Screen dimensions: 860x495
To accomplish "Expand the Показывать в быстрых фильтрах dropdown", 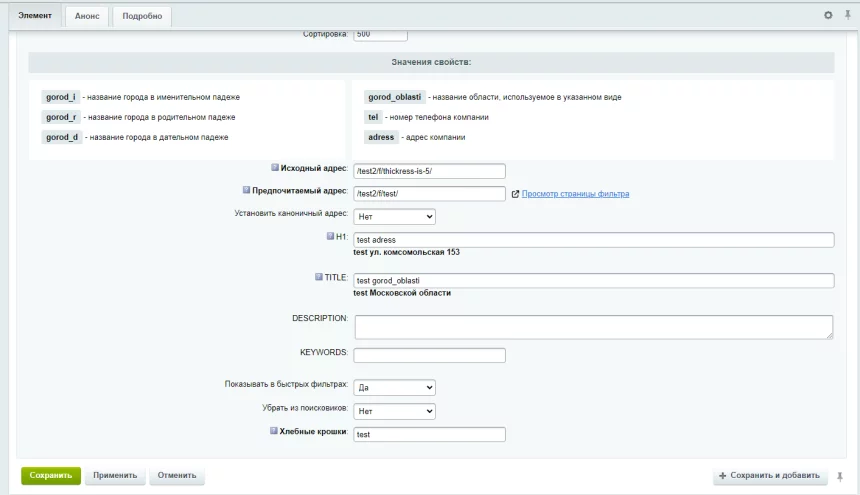I will 395,387.
